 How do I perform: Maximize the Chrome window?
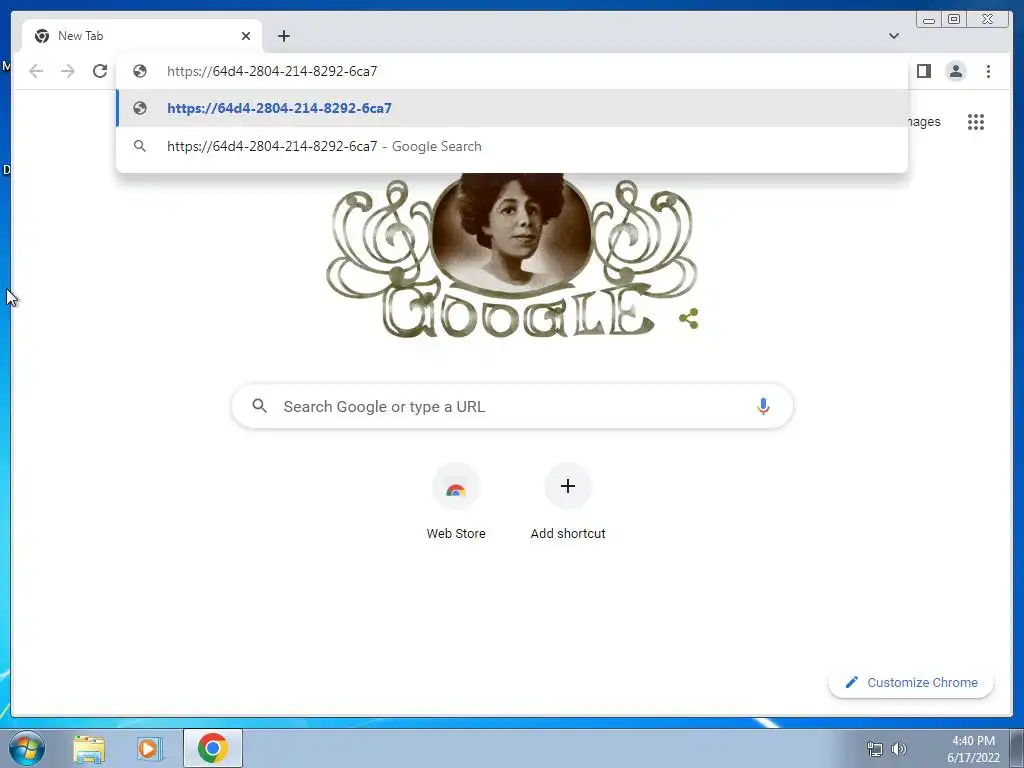click(x=954, y=20)
